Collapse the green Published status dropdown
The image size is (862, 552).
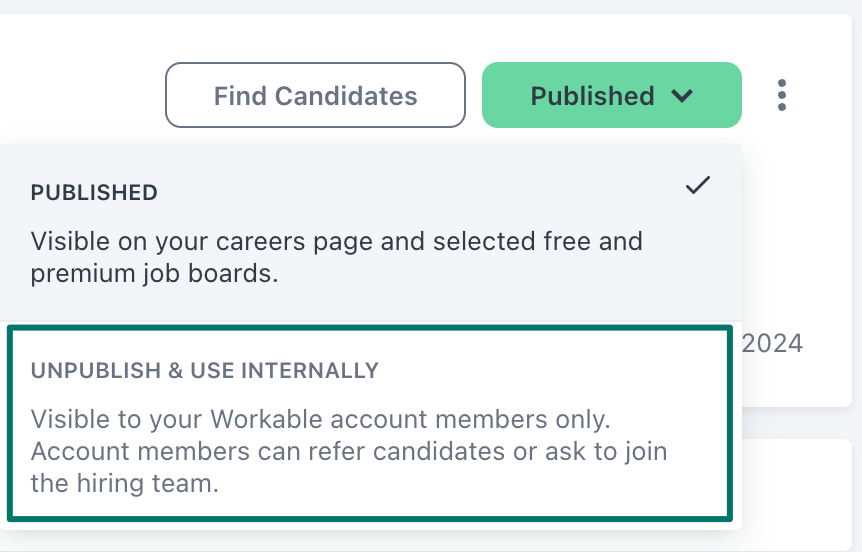pyautogui.click(x=611, y=95)
